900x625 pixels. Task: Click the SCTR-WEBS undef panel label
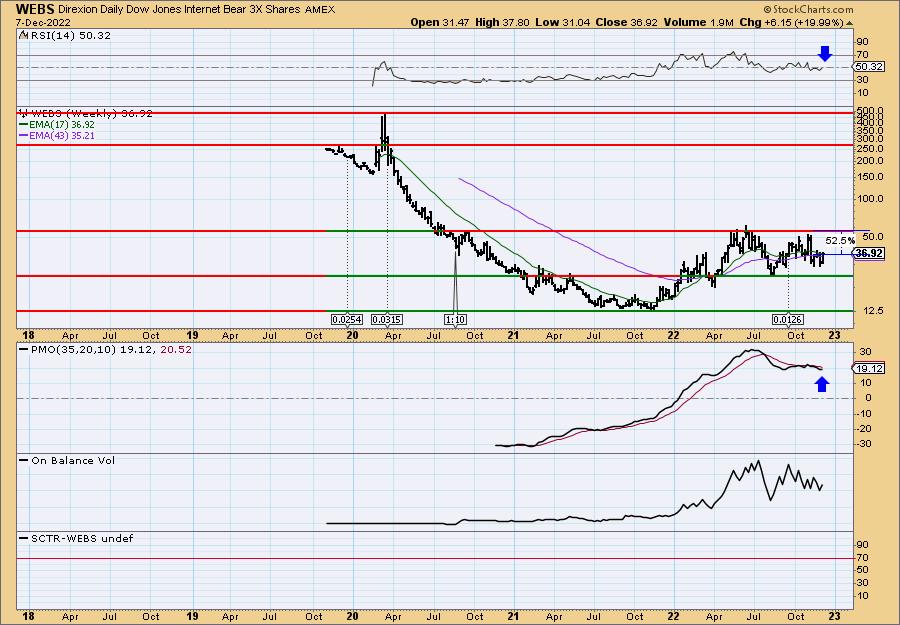tap(76, 538)
